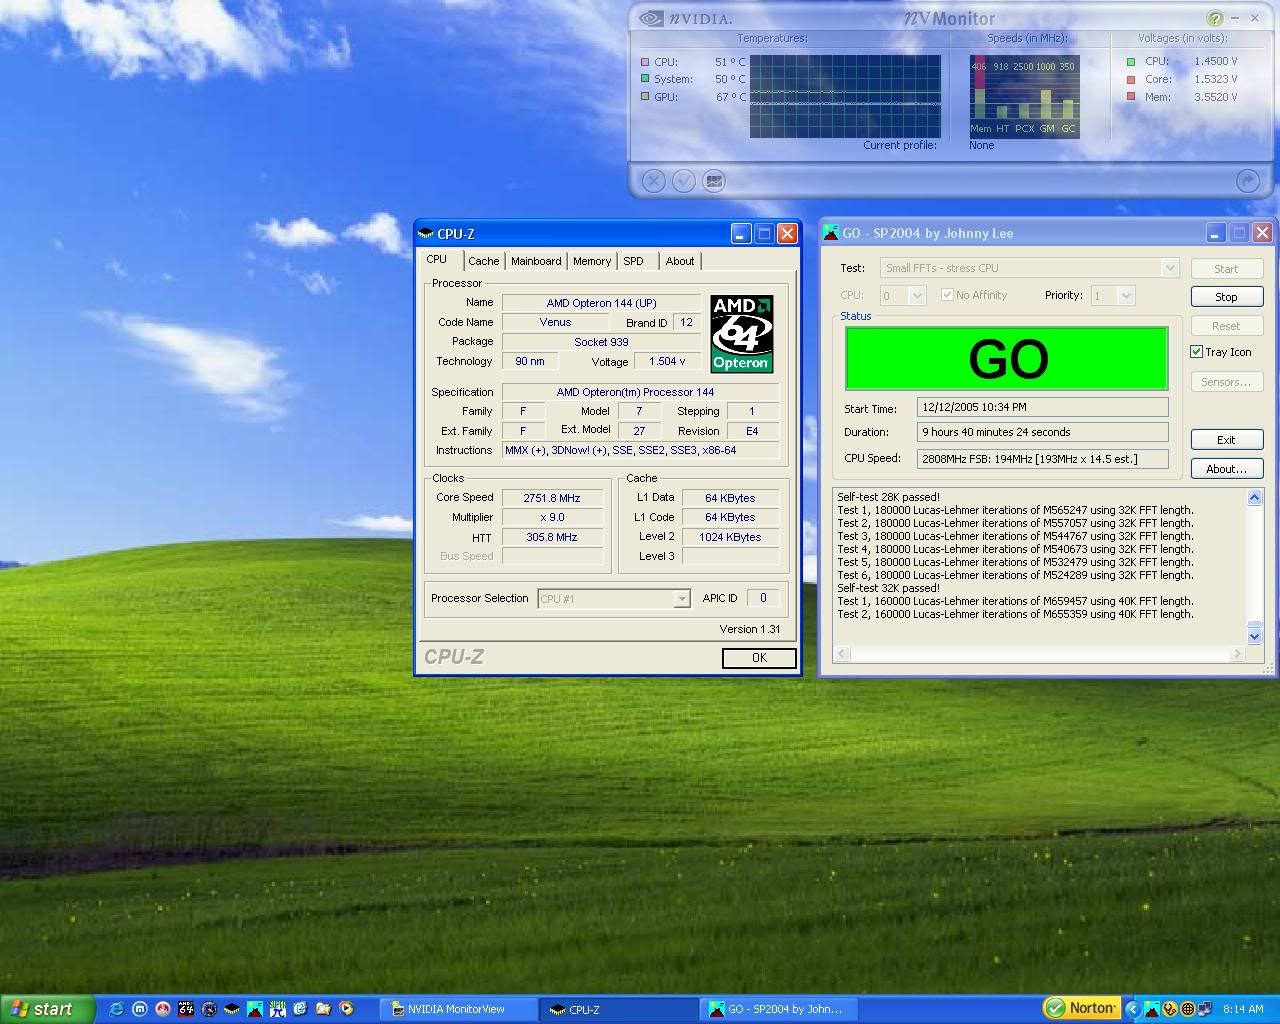
Task: Click the CPU temperature pink color square
Action: click(x=645, y=62)
